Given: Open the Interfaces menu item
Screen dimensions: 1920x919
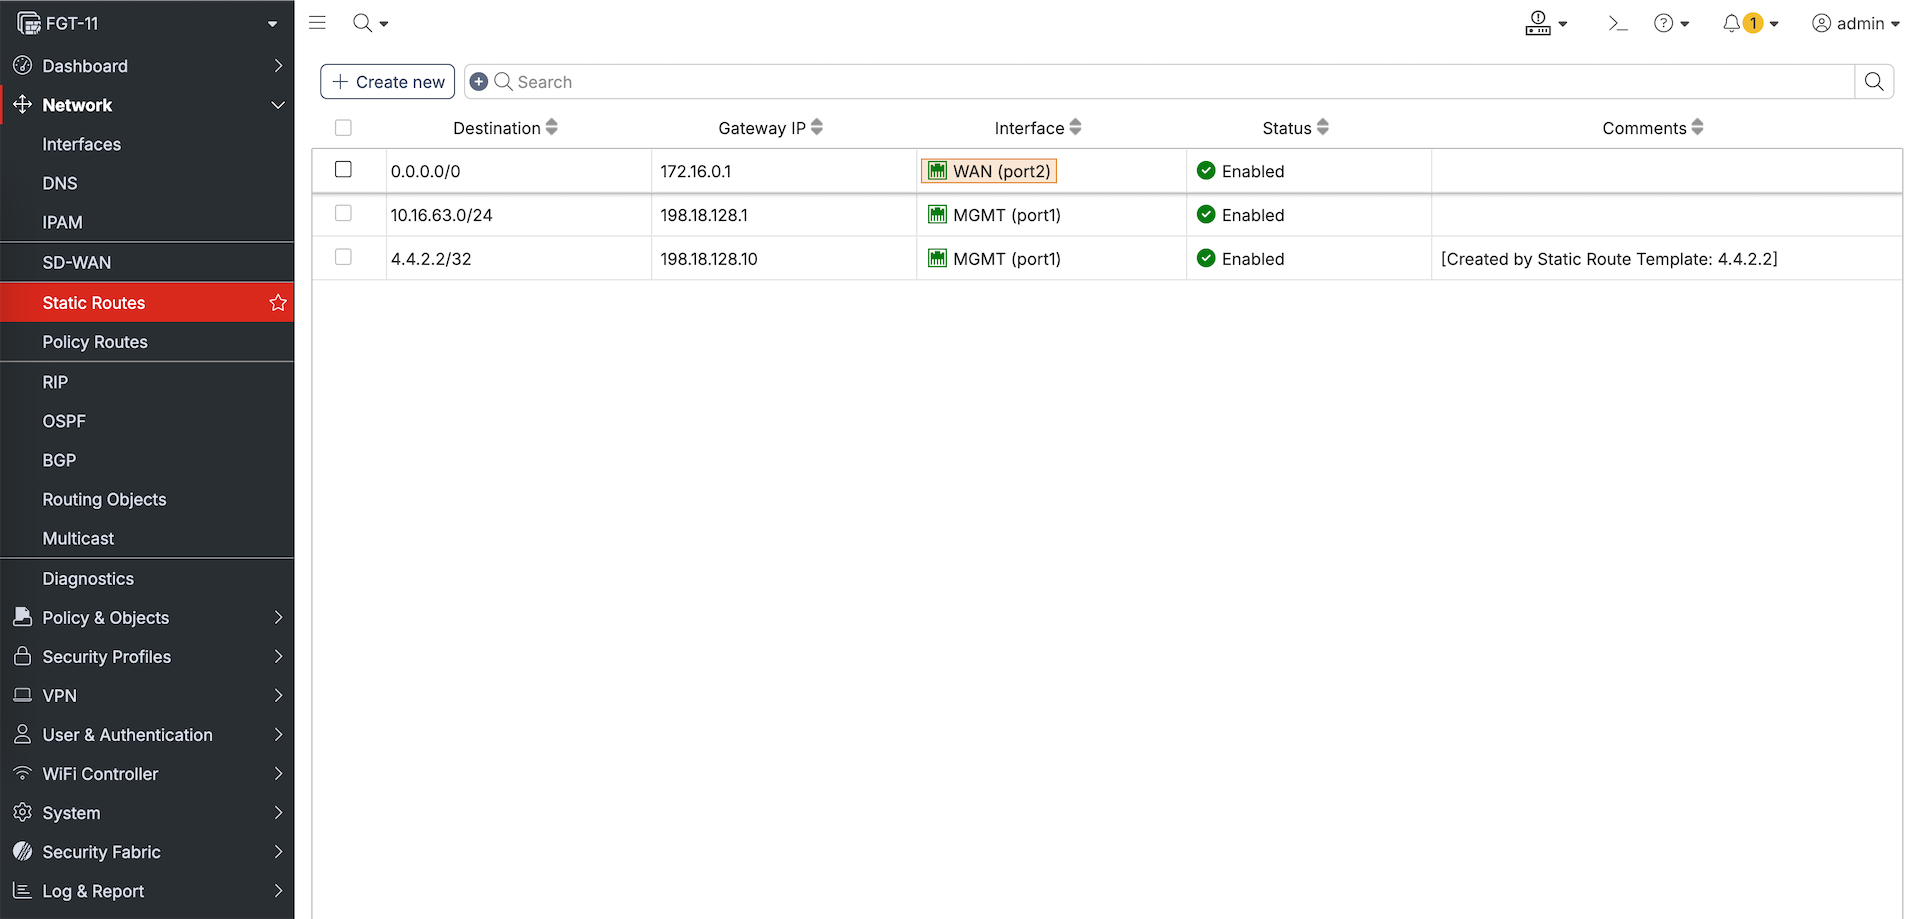Looking at the screenshot, I should [x=82, y=144].
